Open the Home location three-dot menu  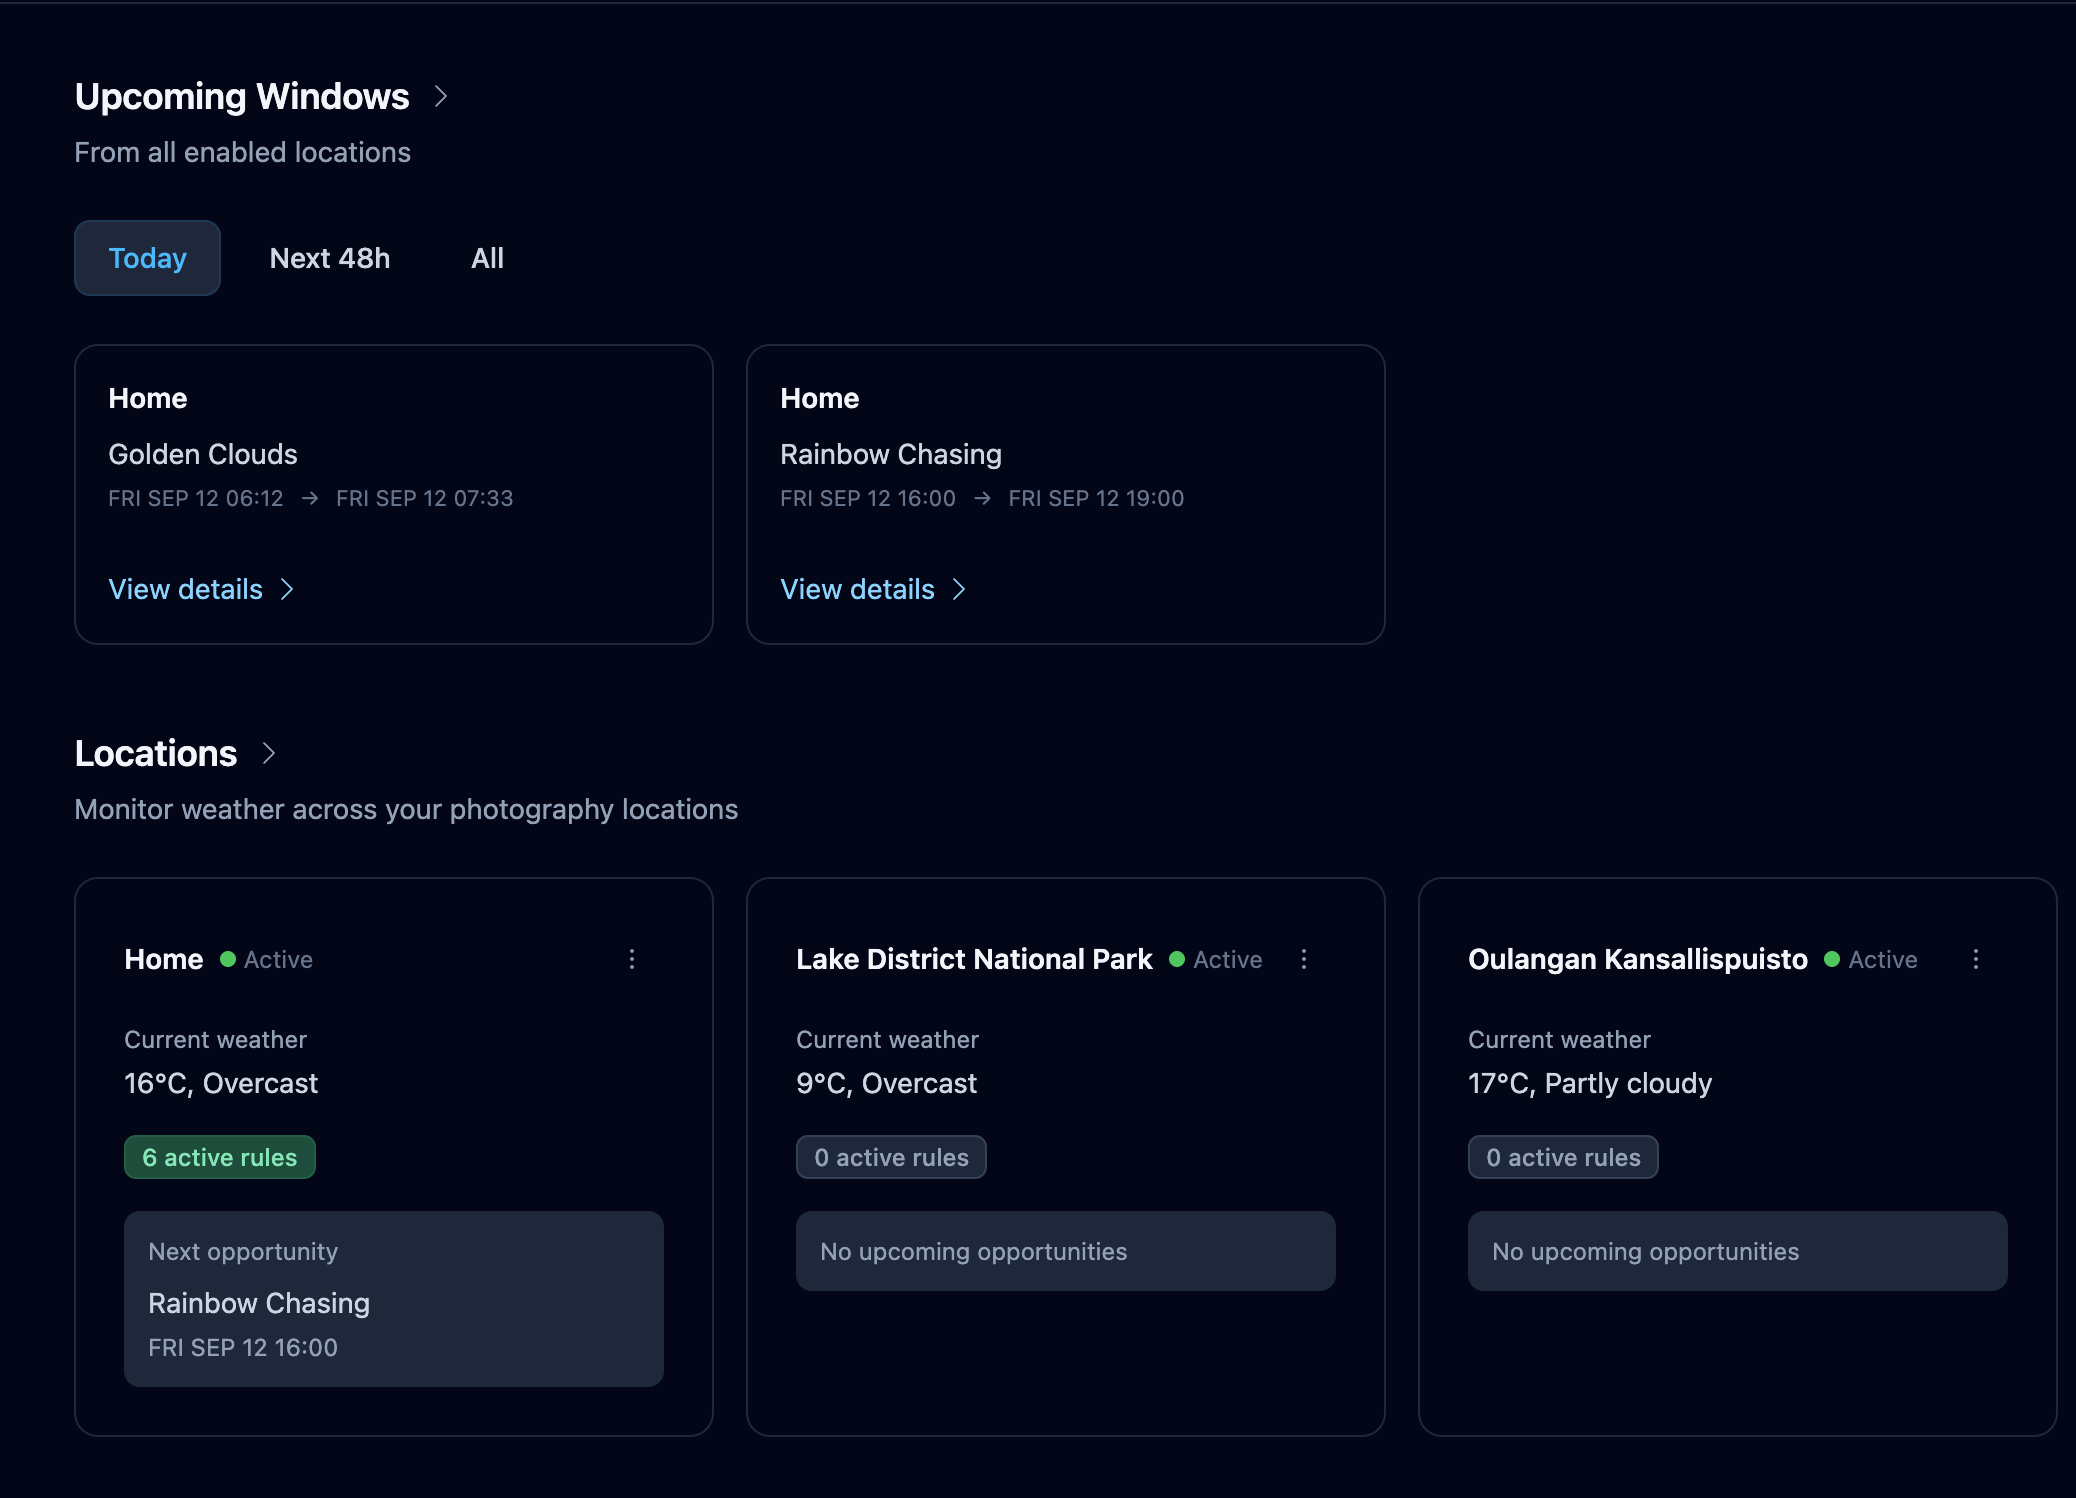click(x=632, y=959)
